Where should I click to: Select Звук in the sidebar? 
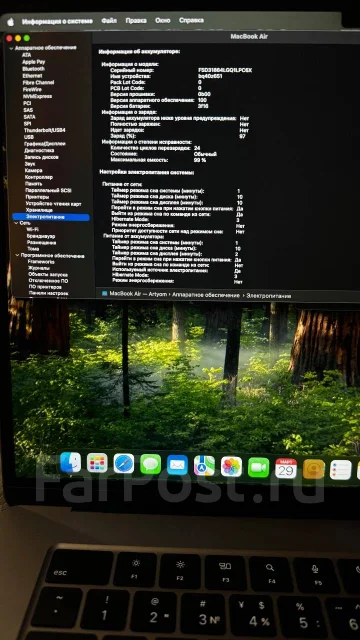30,164
